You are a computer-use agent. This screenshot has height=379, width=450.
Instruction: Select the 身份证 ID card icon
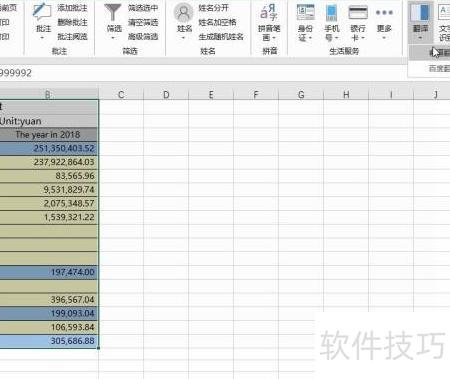click(x=305, y=13)
